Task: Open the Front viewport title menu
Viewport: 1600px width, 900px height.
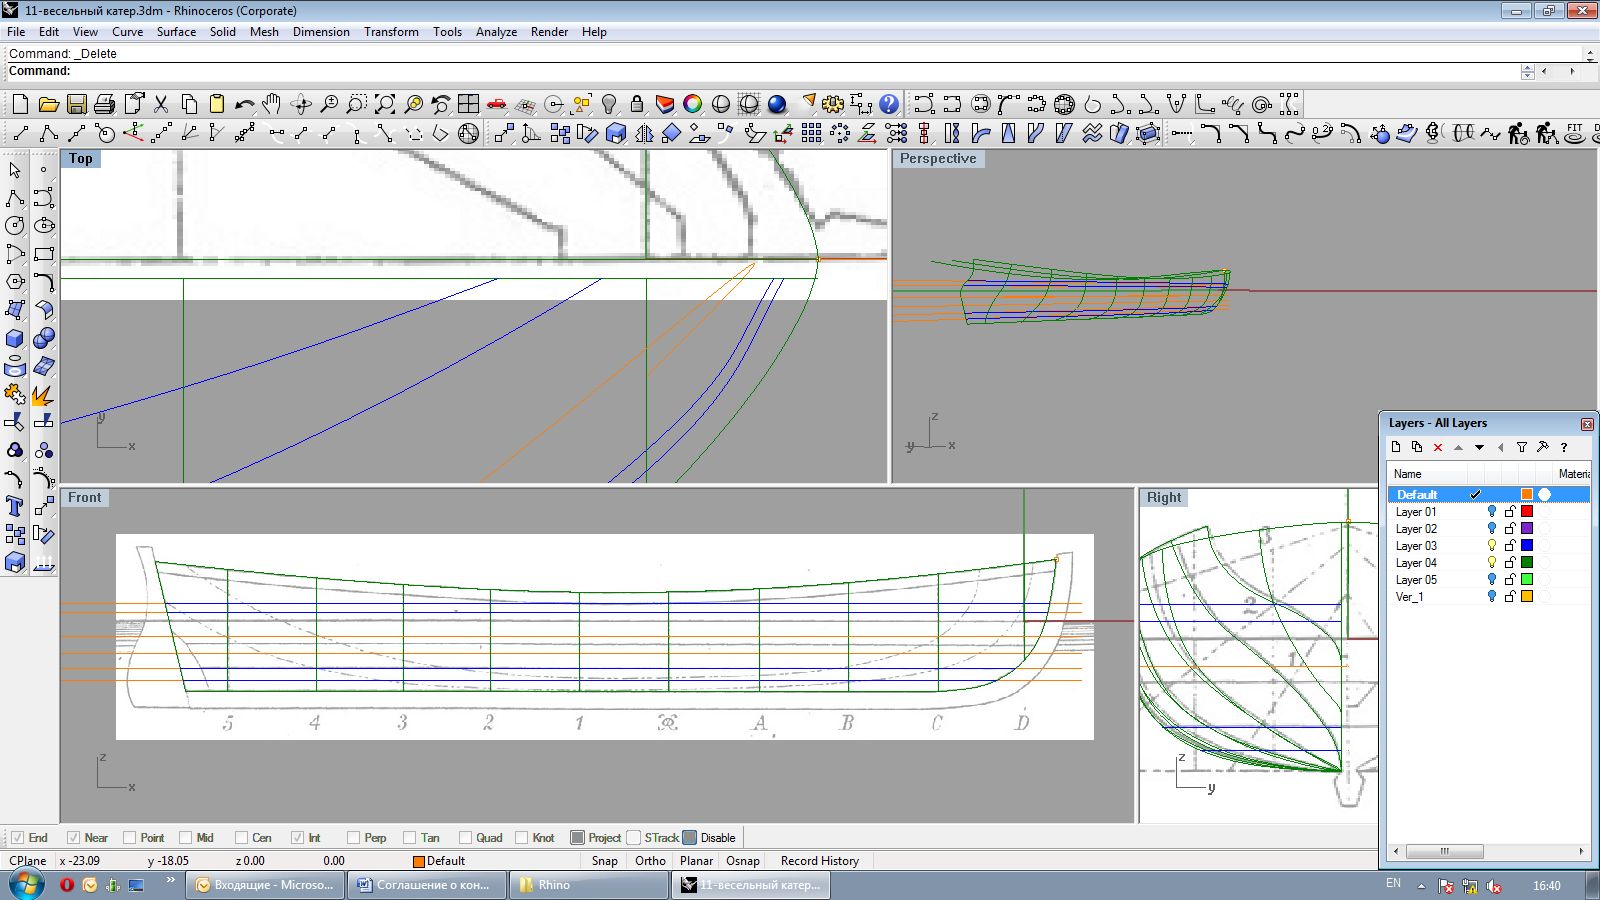Action: pos(84,498)
